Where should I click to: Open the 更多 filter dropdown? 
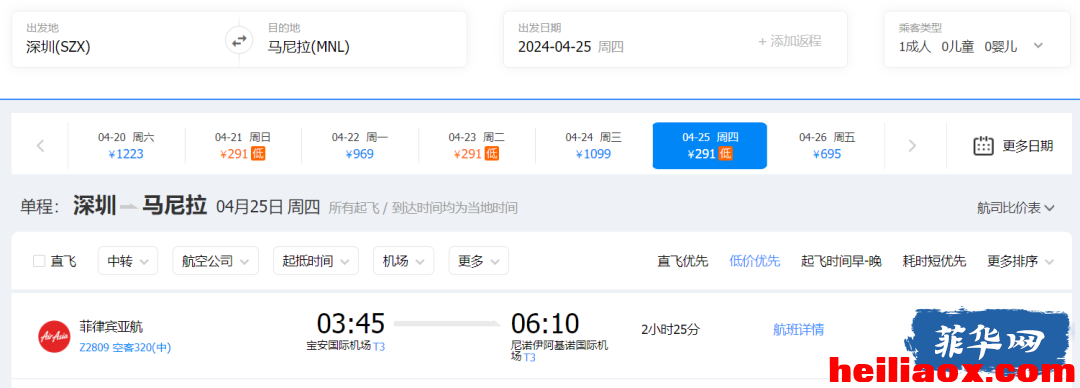(x=479, y=261)
